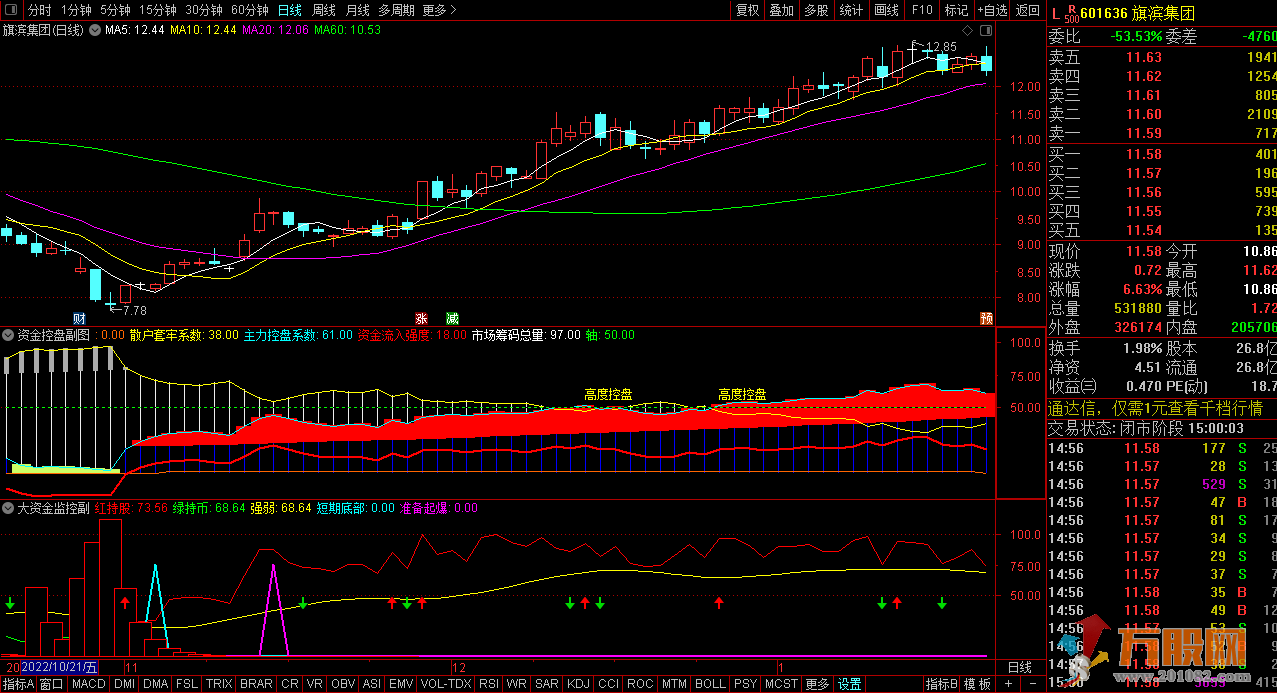Click the 预 forecast marker icon

[987, 318]
